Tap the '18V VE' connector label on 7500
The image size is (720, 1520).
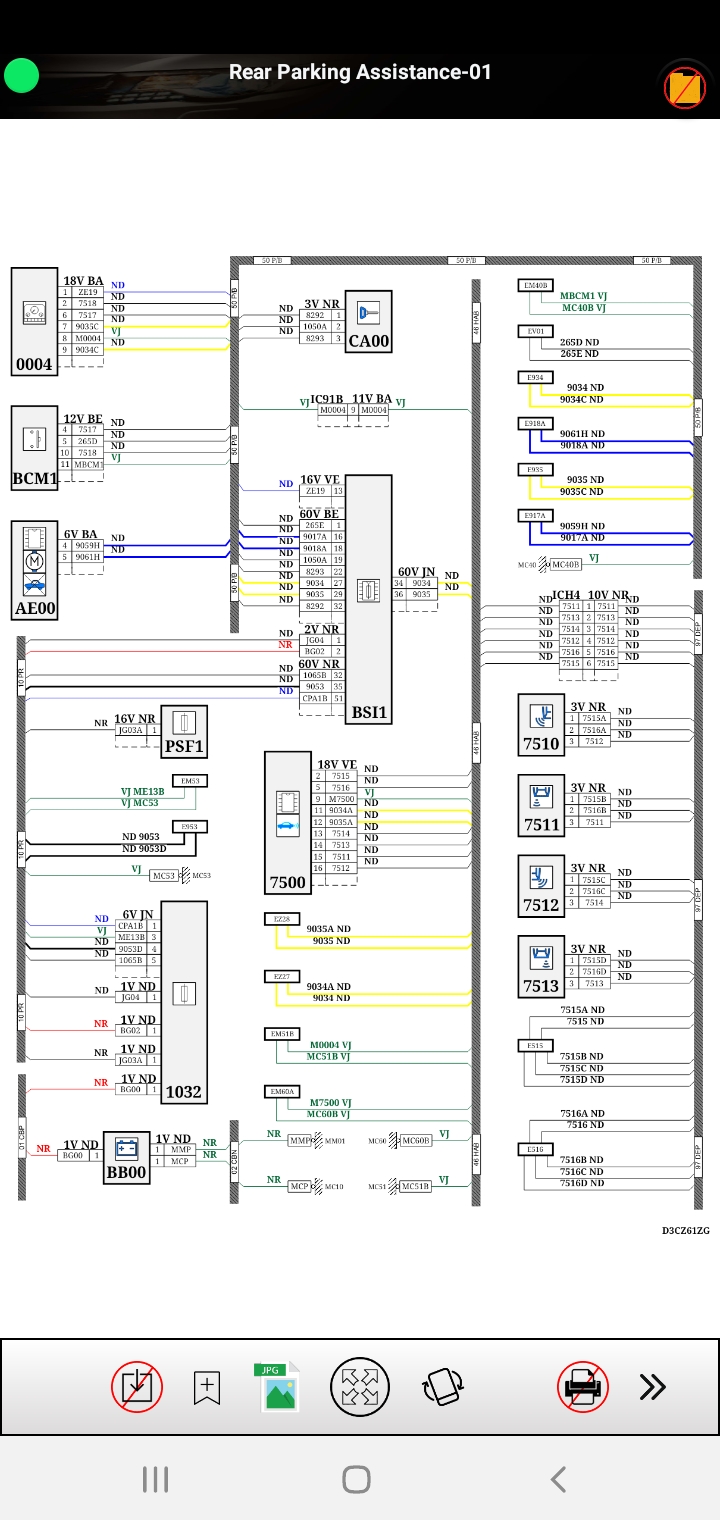tap(337, 764)
